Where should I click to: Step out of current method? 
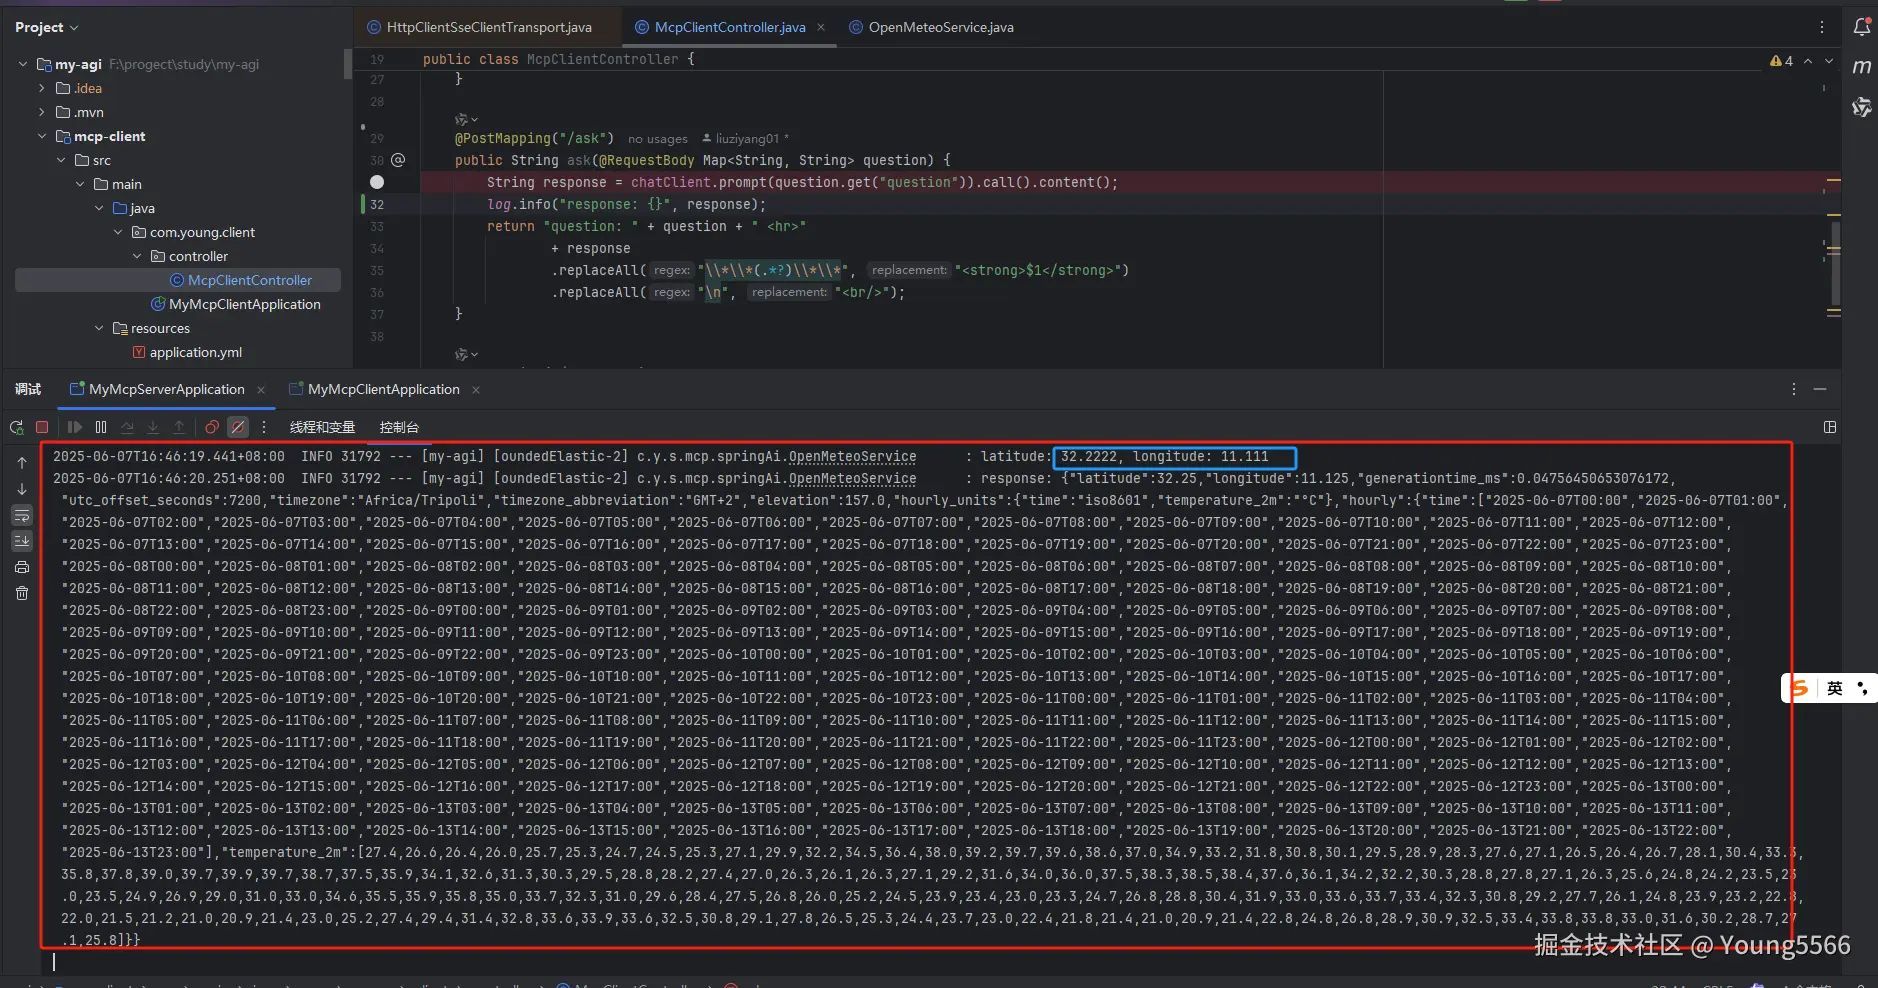[x=179, y=427]
